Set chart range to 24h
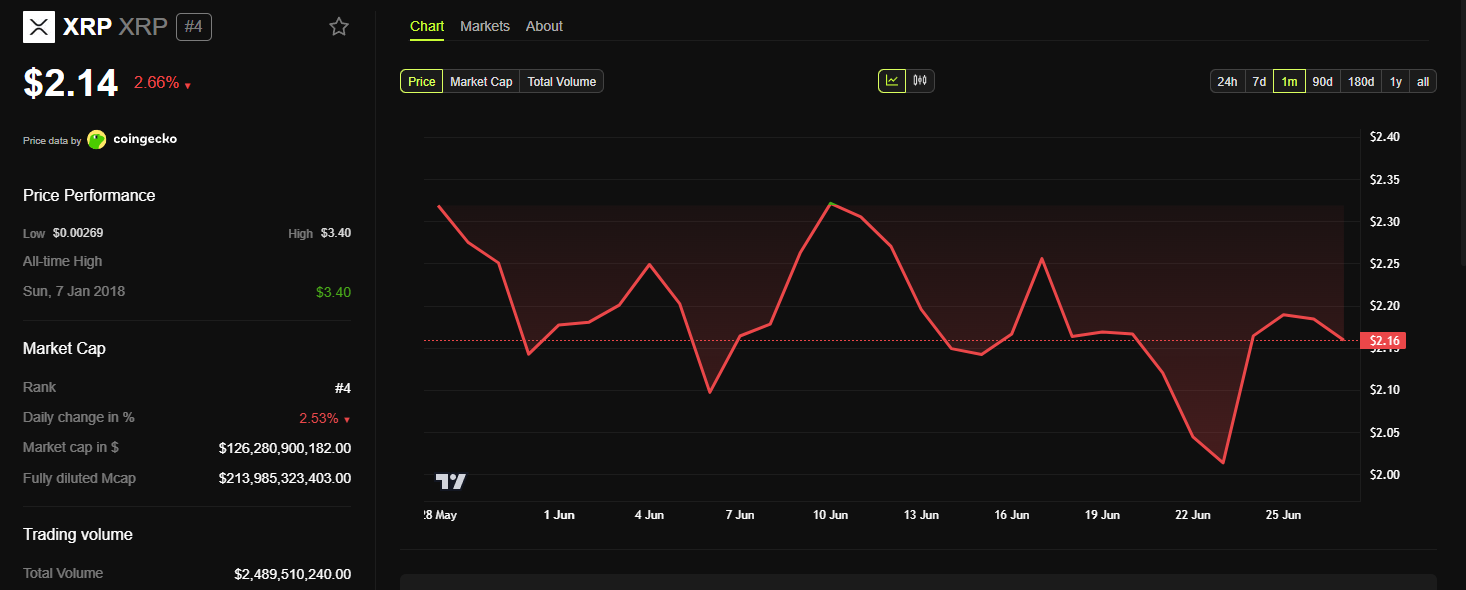 point(1227,82)
